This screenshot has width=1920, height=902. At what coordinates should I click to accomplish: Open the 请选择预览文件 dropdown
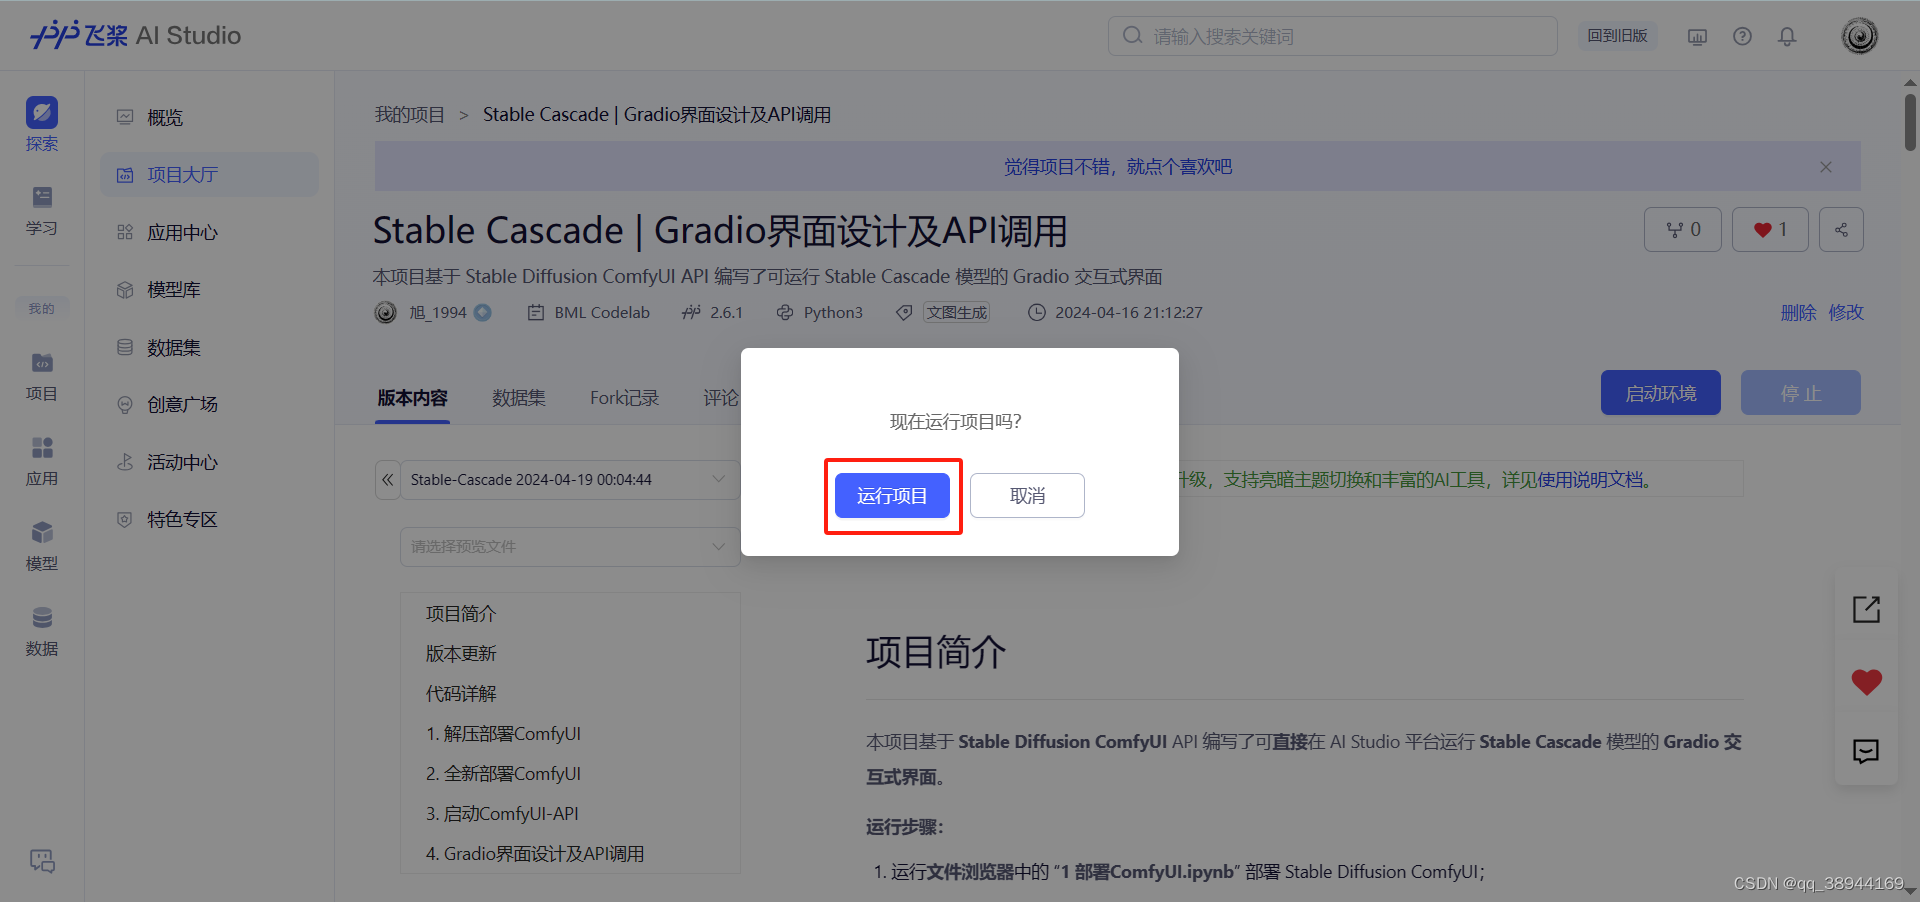(x=570, y=547)
